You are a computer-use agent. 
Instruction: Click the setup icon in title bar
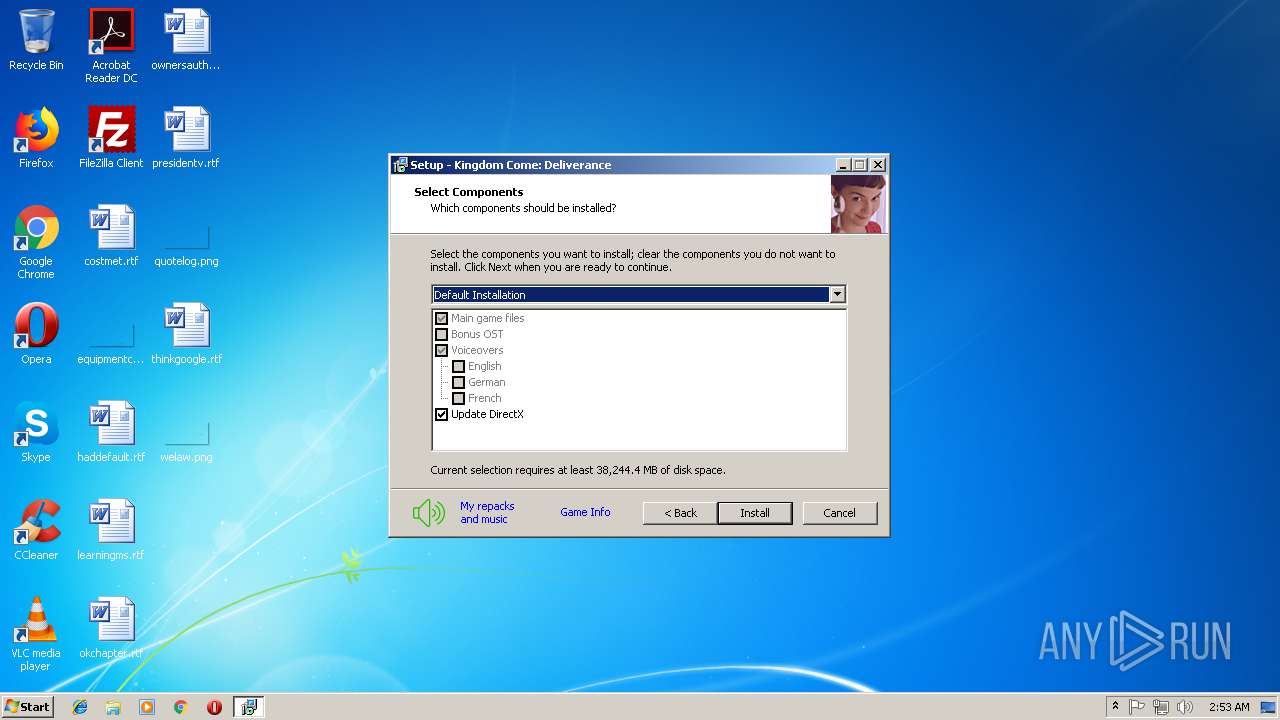[400, 165]
